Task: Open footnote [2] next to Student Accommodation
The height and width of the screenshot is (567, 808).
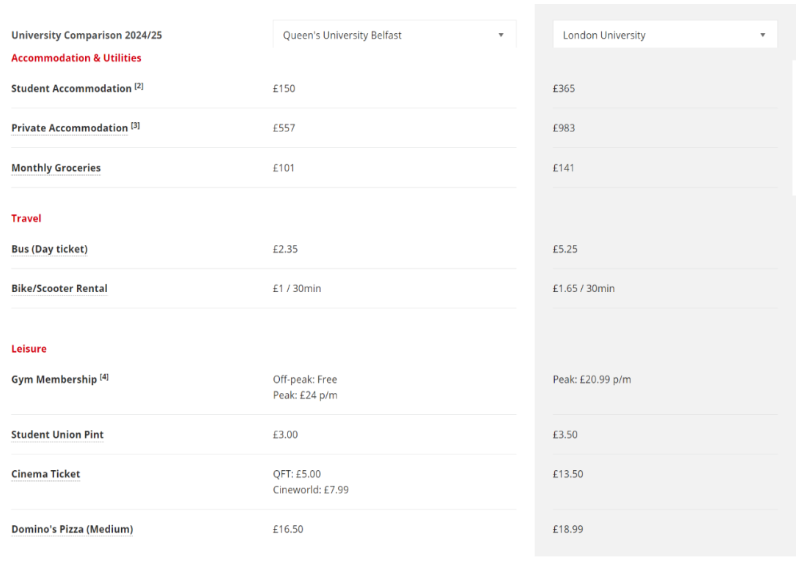Action: pos(139,86)
